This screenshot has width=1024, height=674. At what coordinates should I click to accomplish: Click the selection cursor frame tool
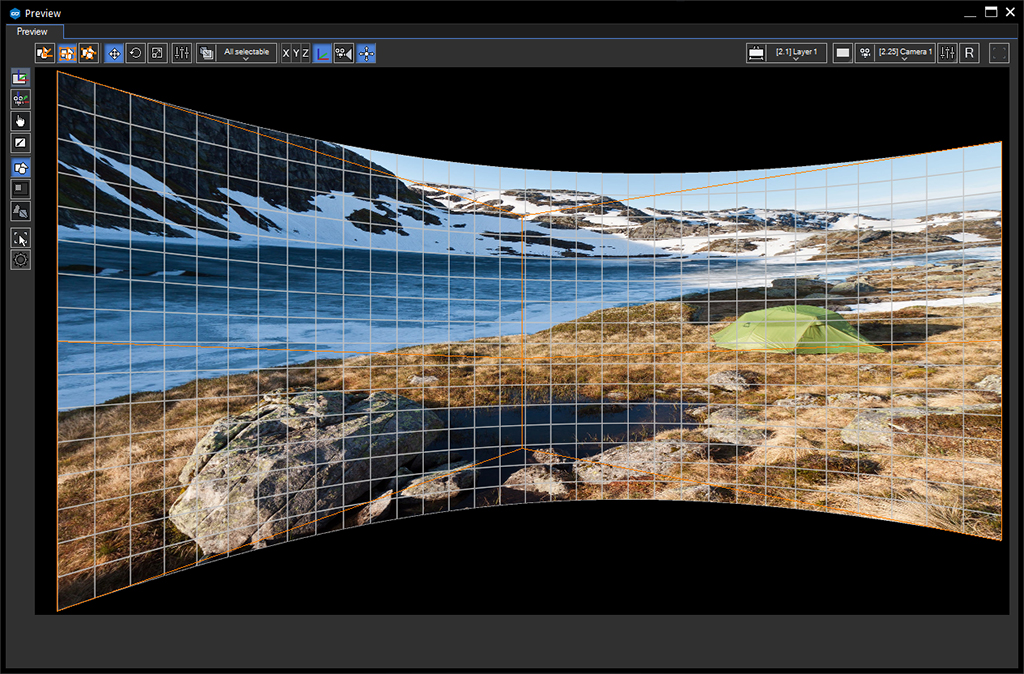[x=21, y=238]
